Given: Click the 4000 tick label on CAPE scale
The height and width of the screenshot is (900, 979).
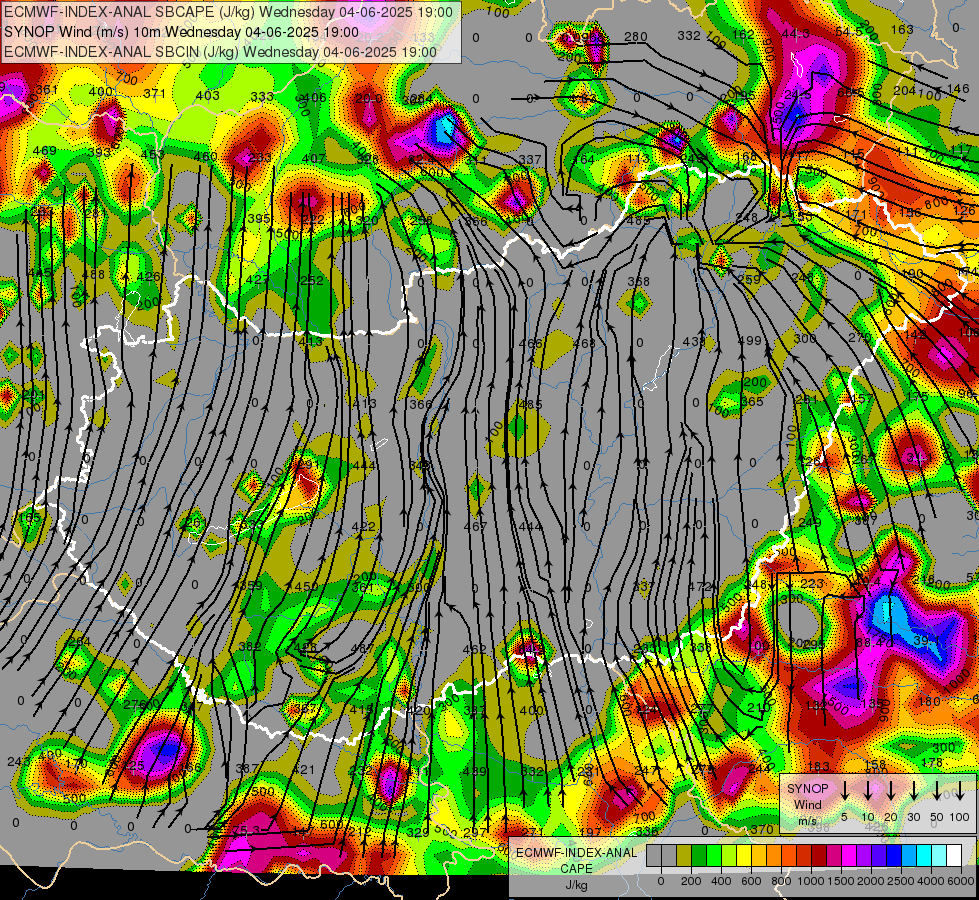Looking at the screenshot, I should (931, 881).
